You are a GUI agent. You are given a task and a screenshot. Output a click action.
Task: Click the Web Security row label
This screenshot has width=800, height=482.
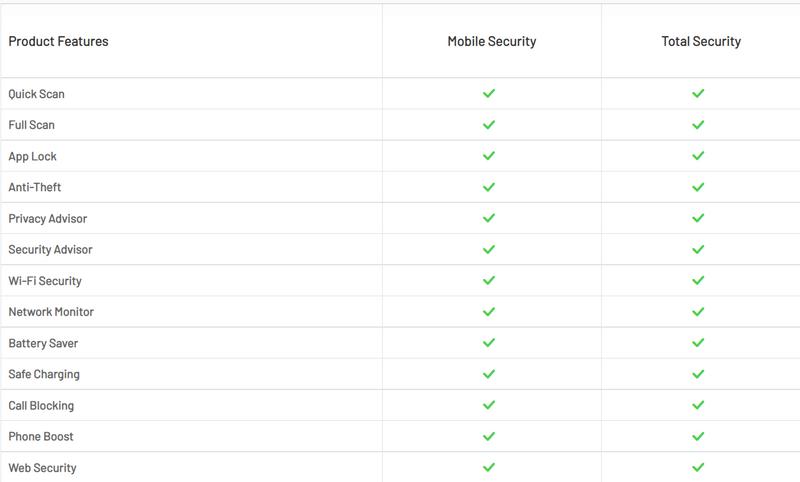tap(42, 468)
